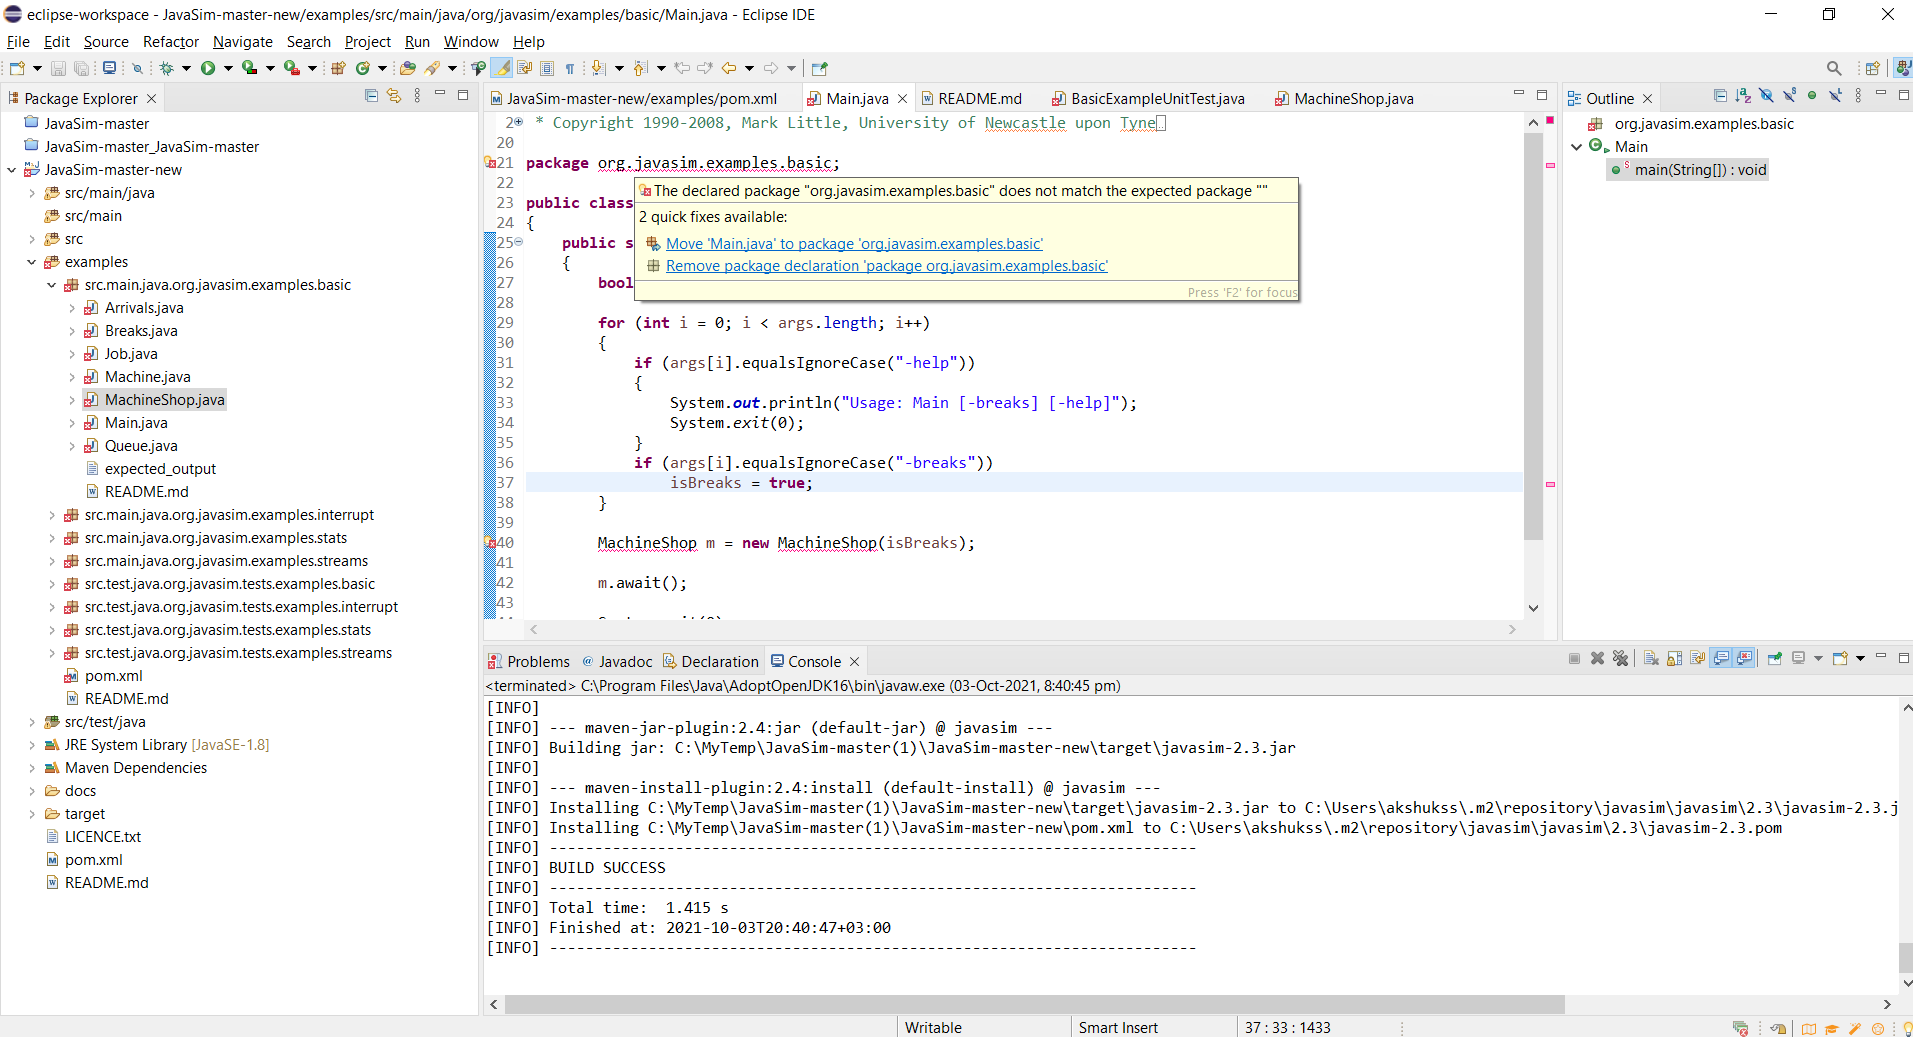Toggle Hide Static Members in Outline

click(1789, 96)
